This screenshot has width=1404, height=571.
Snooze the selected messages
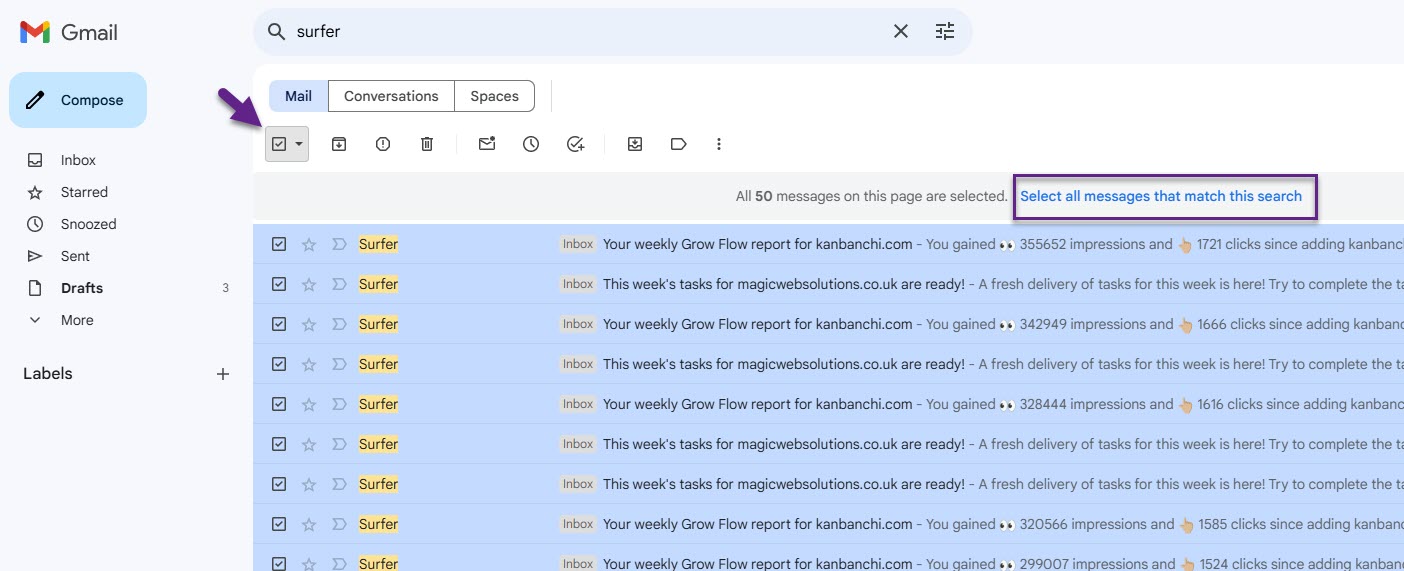pyautogui.click(x=531, y=144)
